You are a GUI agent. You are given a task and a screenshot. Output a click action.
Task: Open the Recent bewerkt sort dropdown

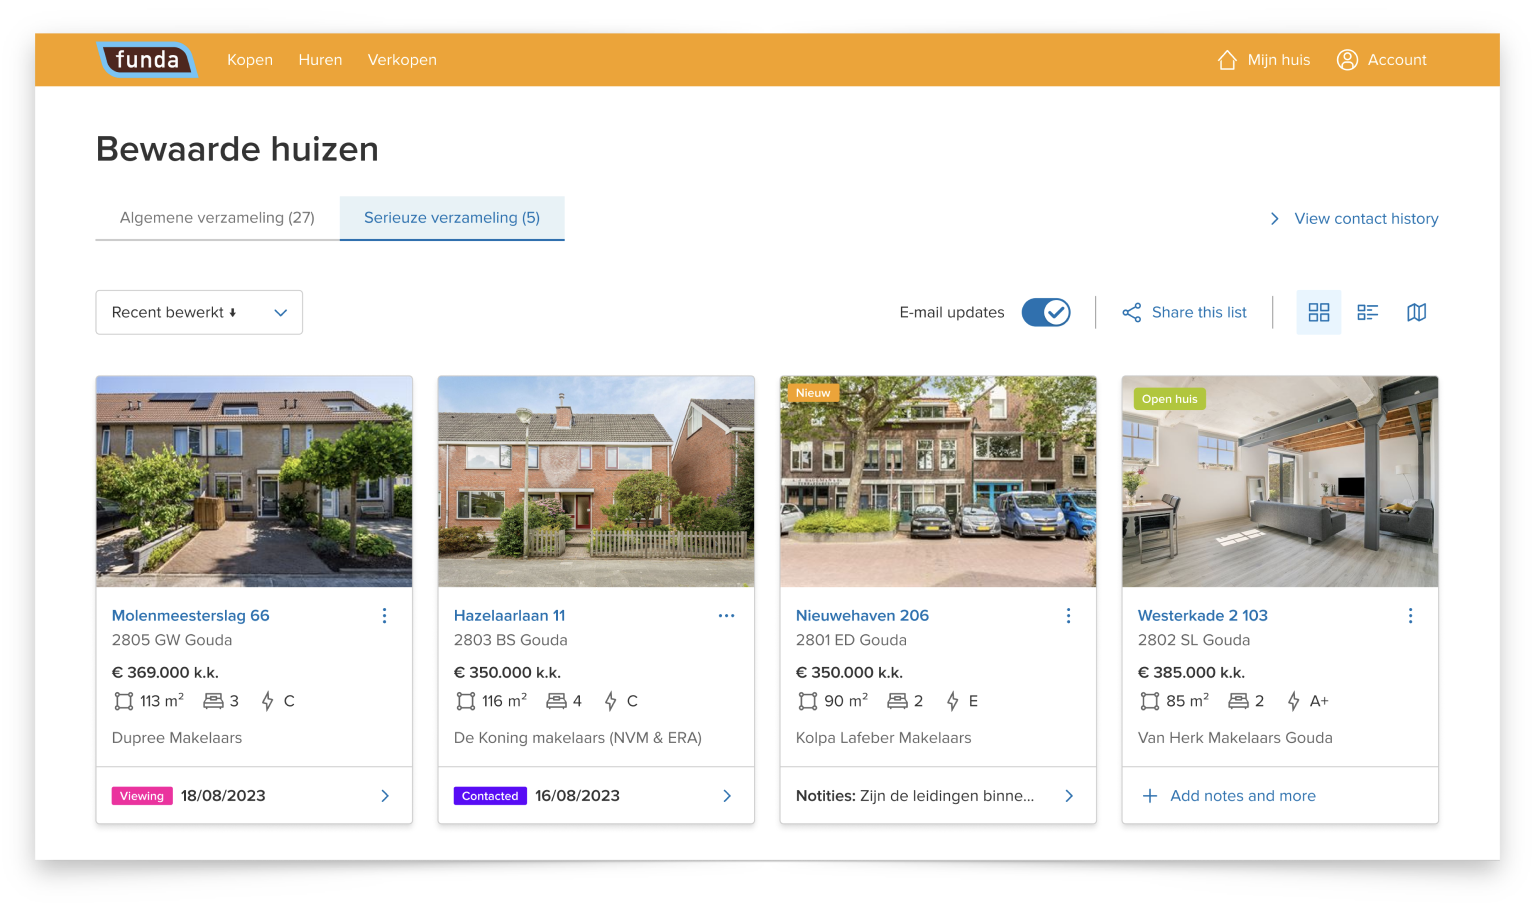pos(199,312)
